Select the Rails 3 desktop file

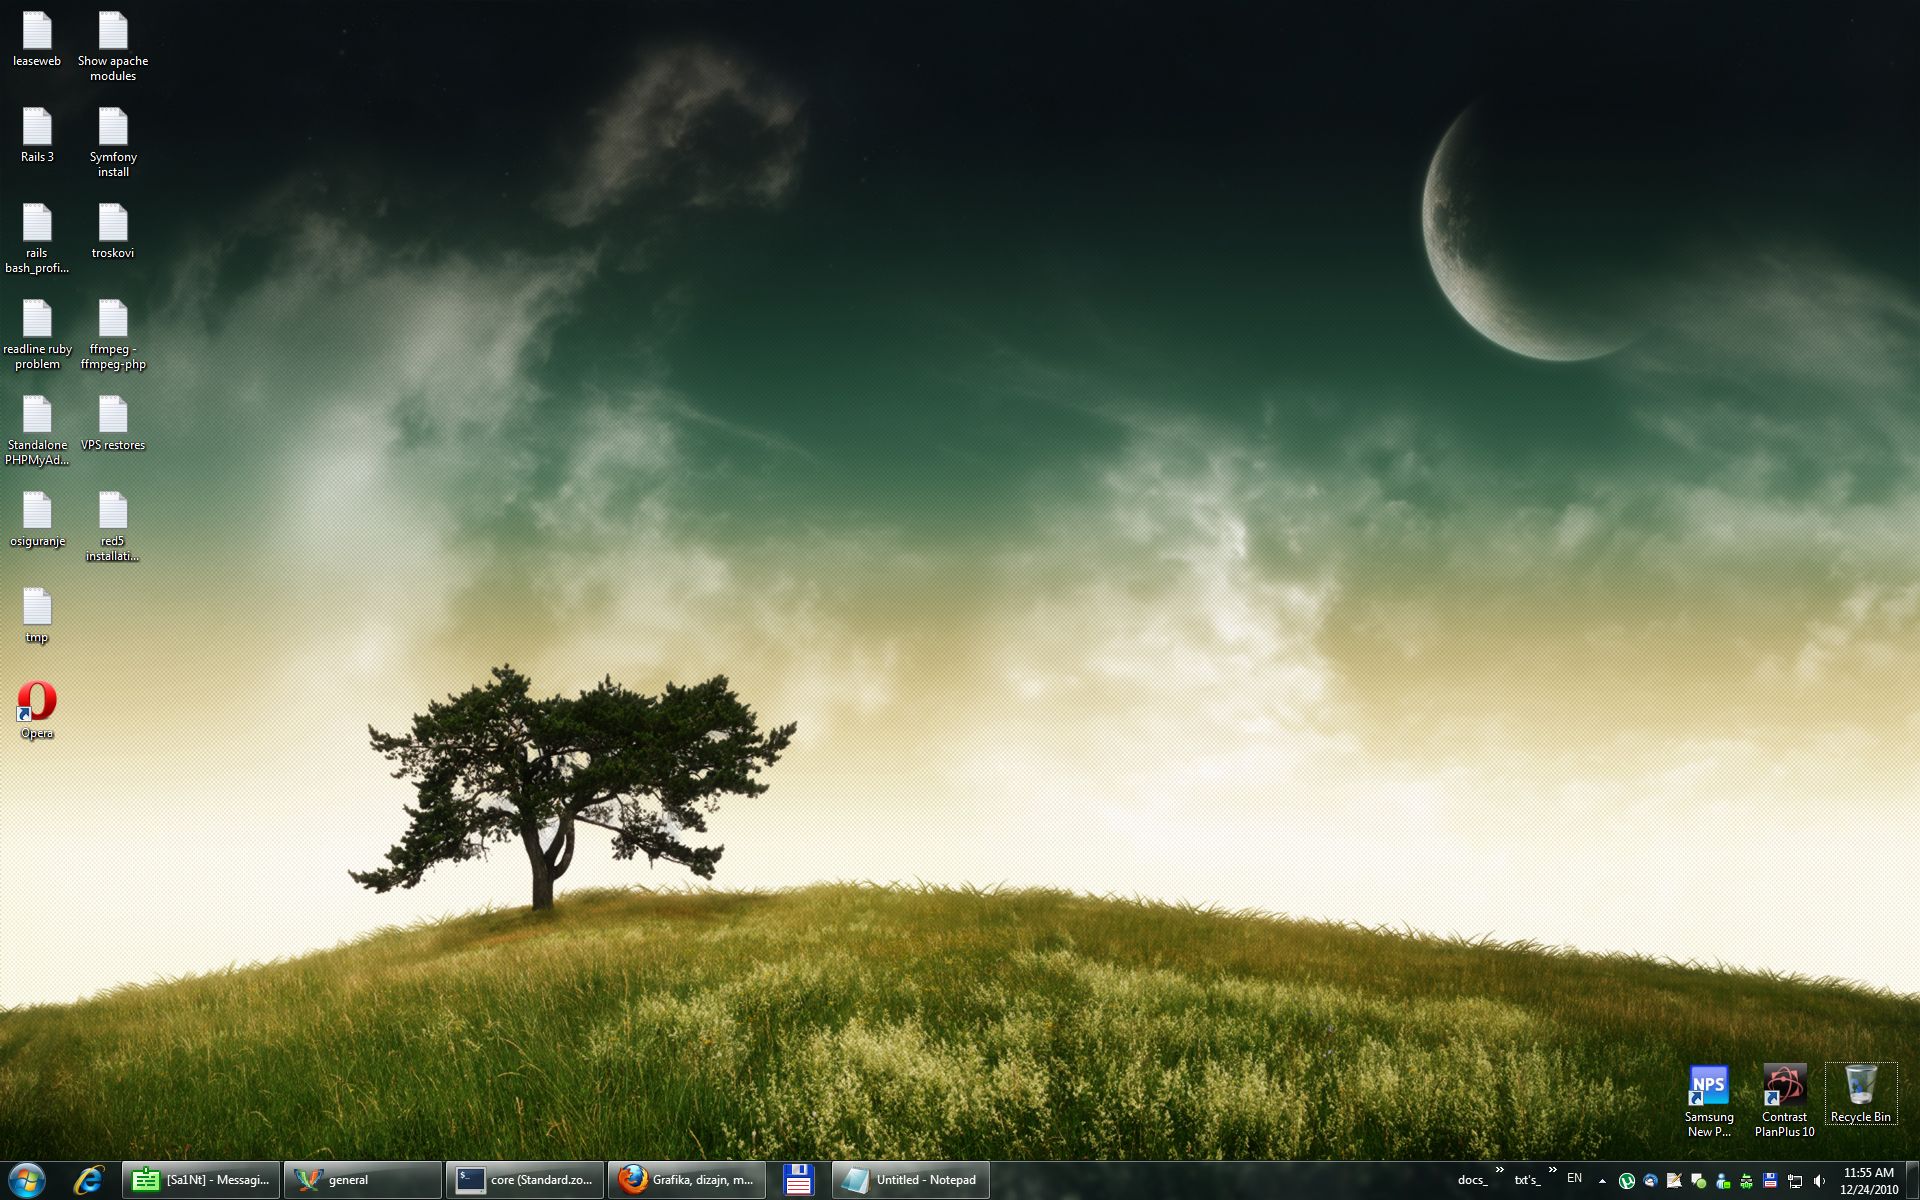[x=37, y=136]
